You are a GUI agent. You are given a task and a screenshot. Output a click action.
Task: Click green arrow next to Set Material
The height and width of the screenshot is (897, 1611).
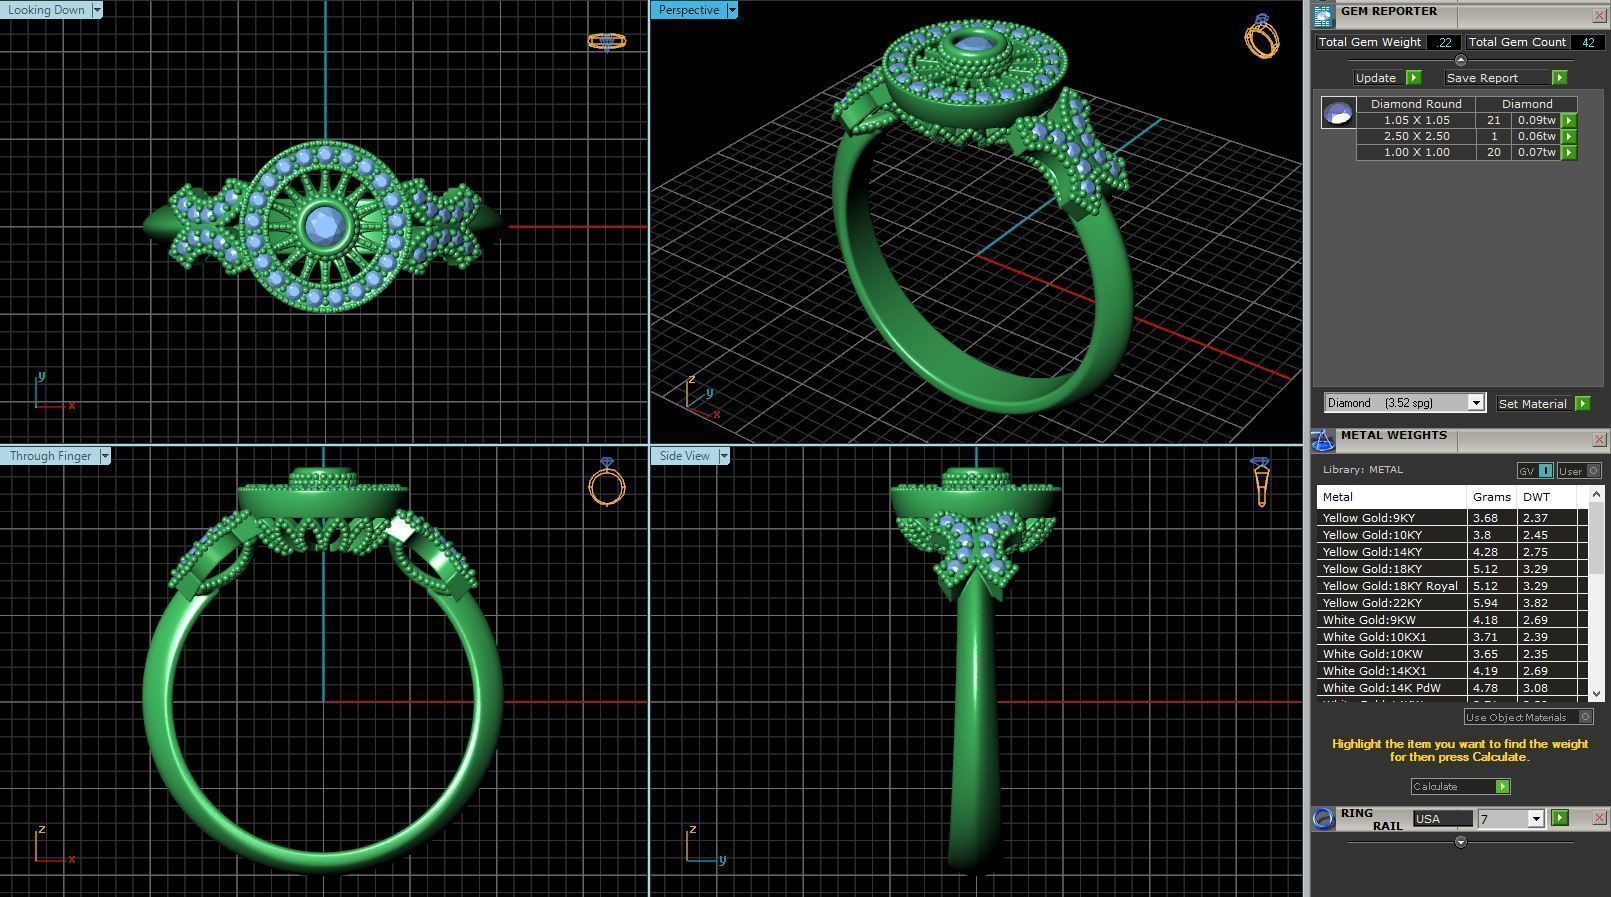tap(1582, 404)
